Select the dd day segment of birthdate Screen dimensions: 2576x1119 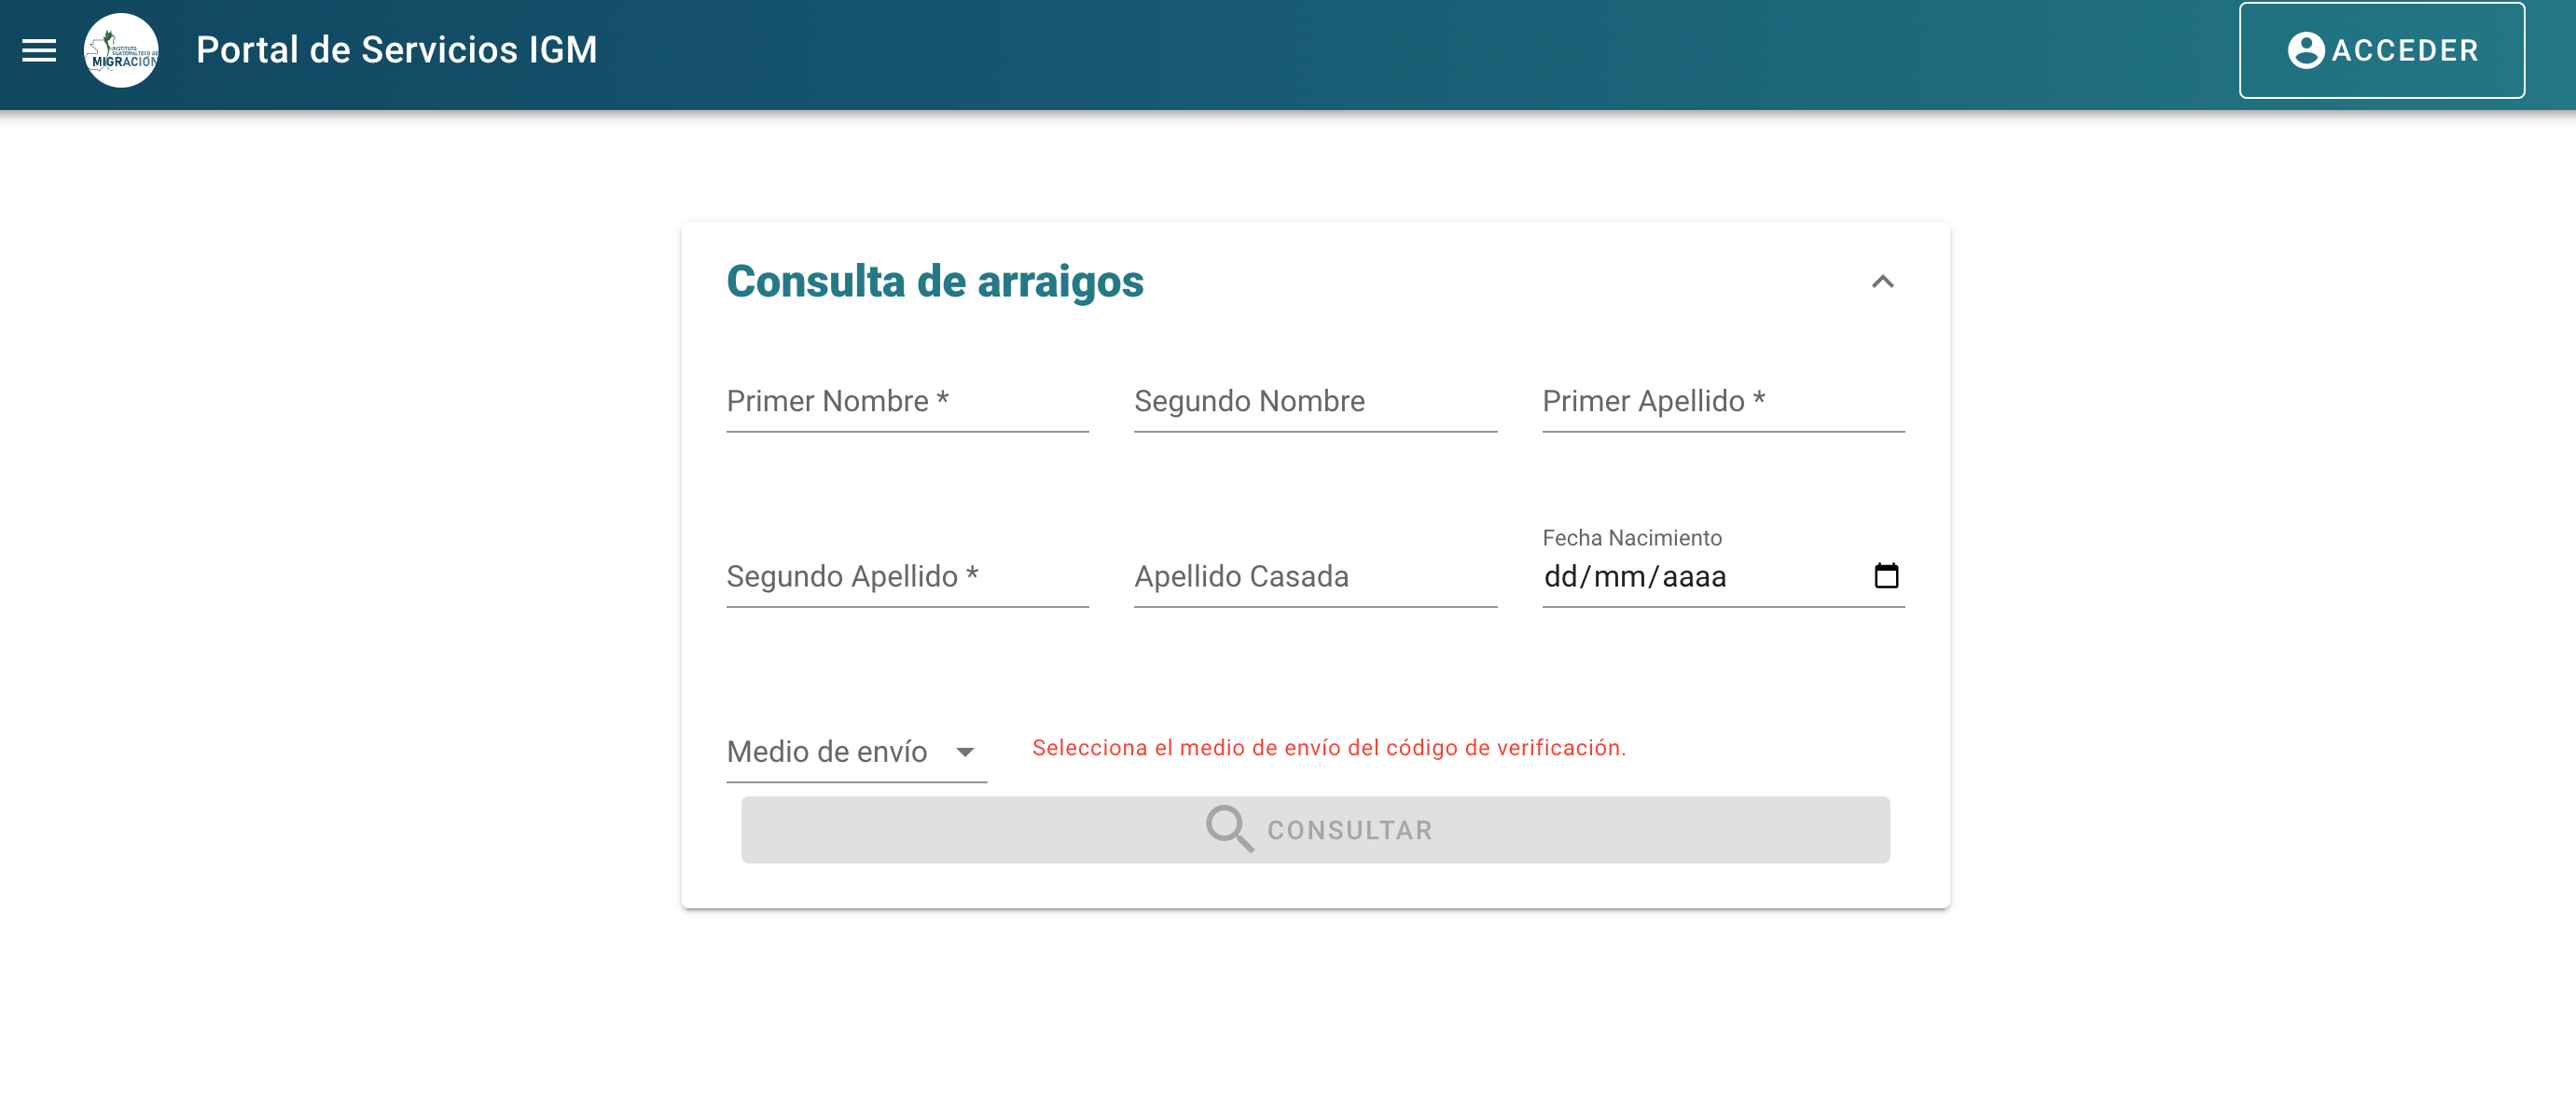[x=1560, y=577]
